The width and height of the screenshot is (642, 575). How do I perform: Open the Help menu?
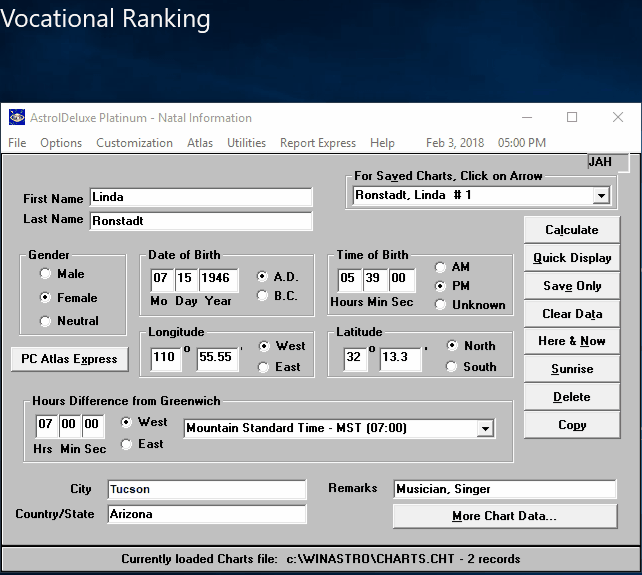382,143
